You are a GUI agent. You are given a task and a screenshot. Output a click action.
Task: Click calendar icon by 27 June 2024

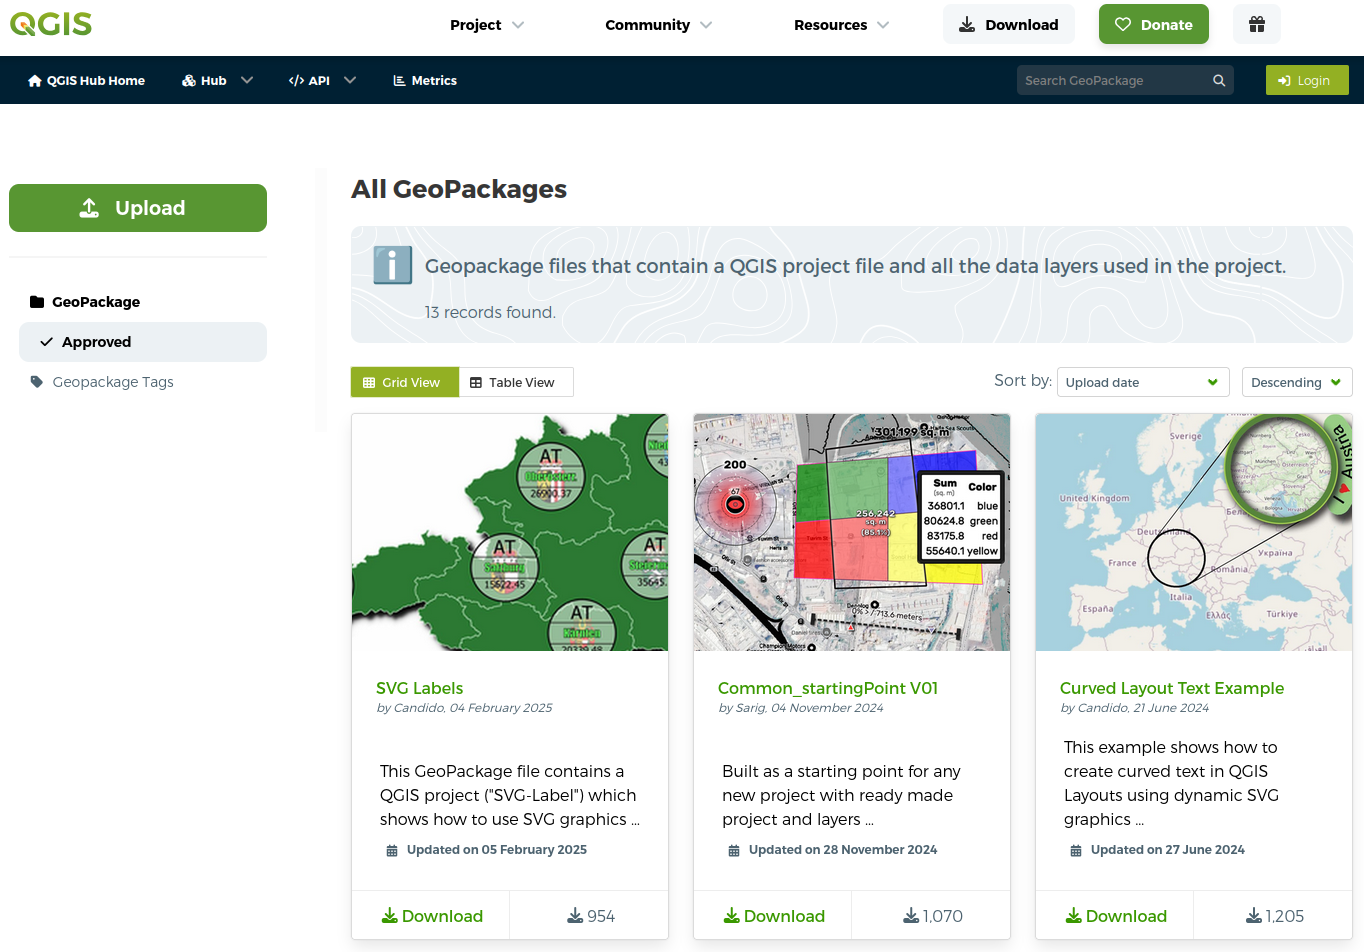click(x=1076, y=851)
